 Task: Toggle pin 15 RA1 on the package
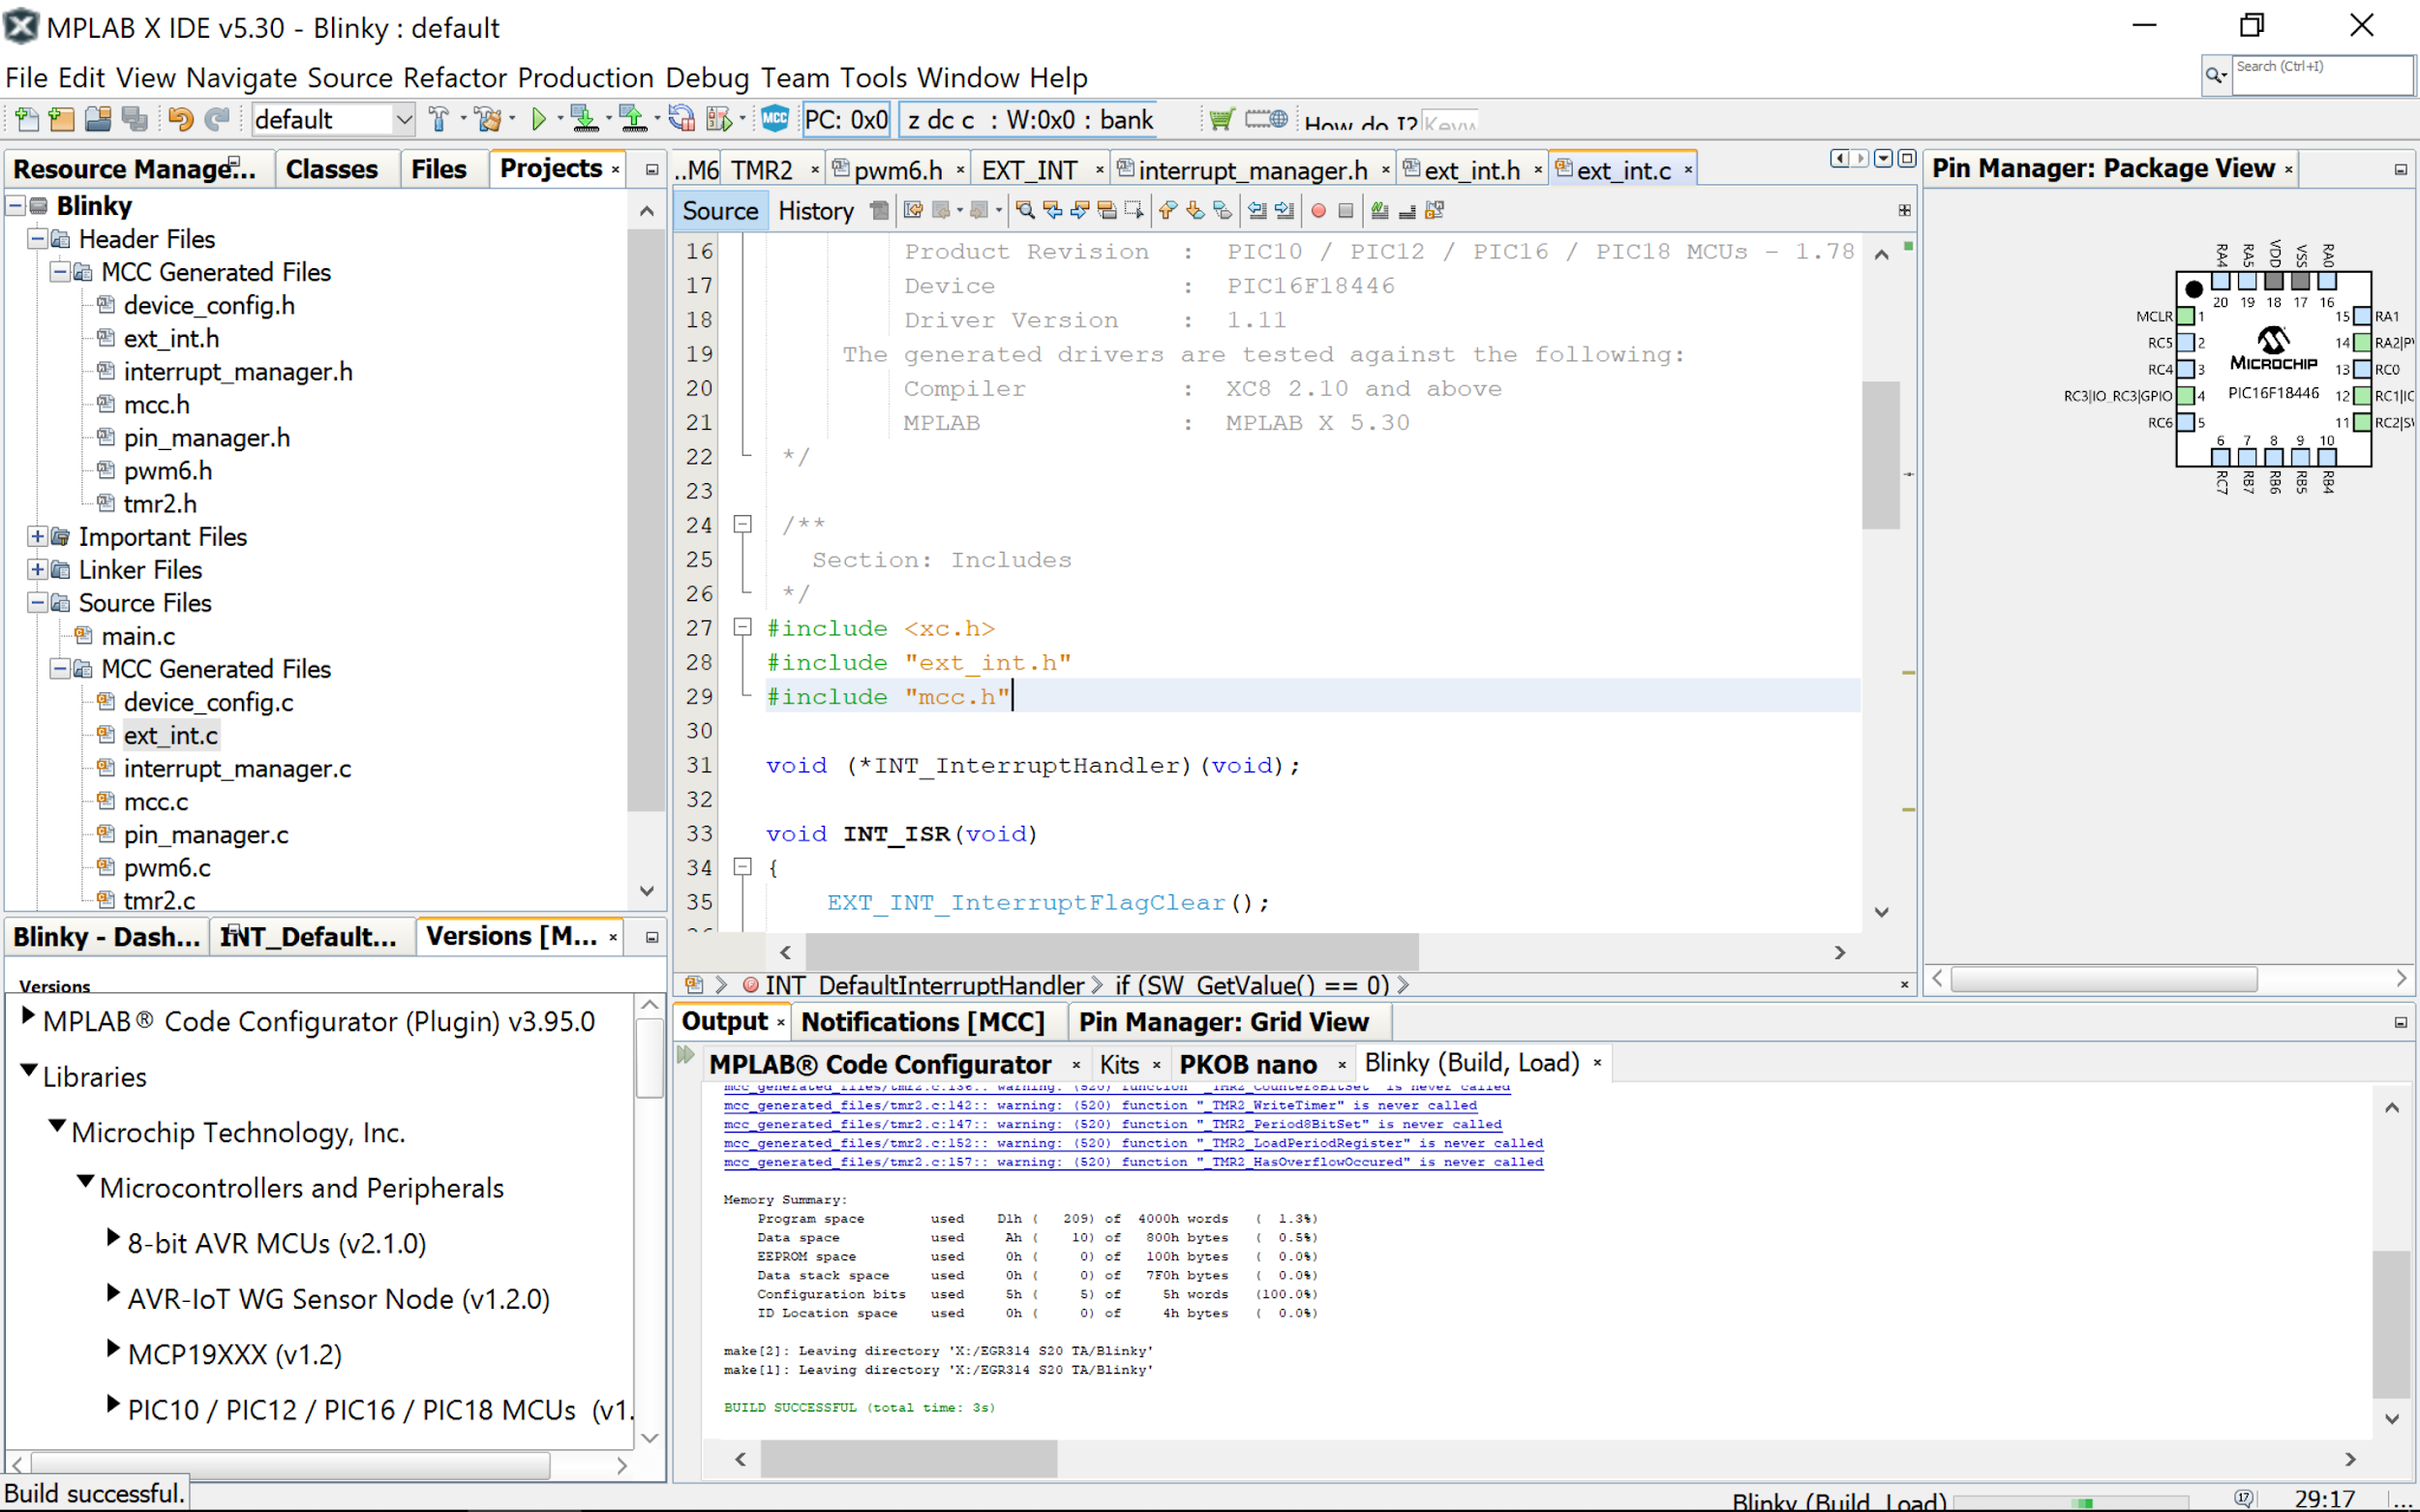pyautogui.click(x=2362, y=316)
